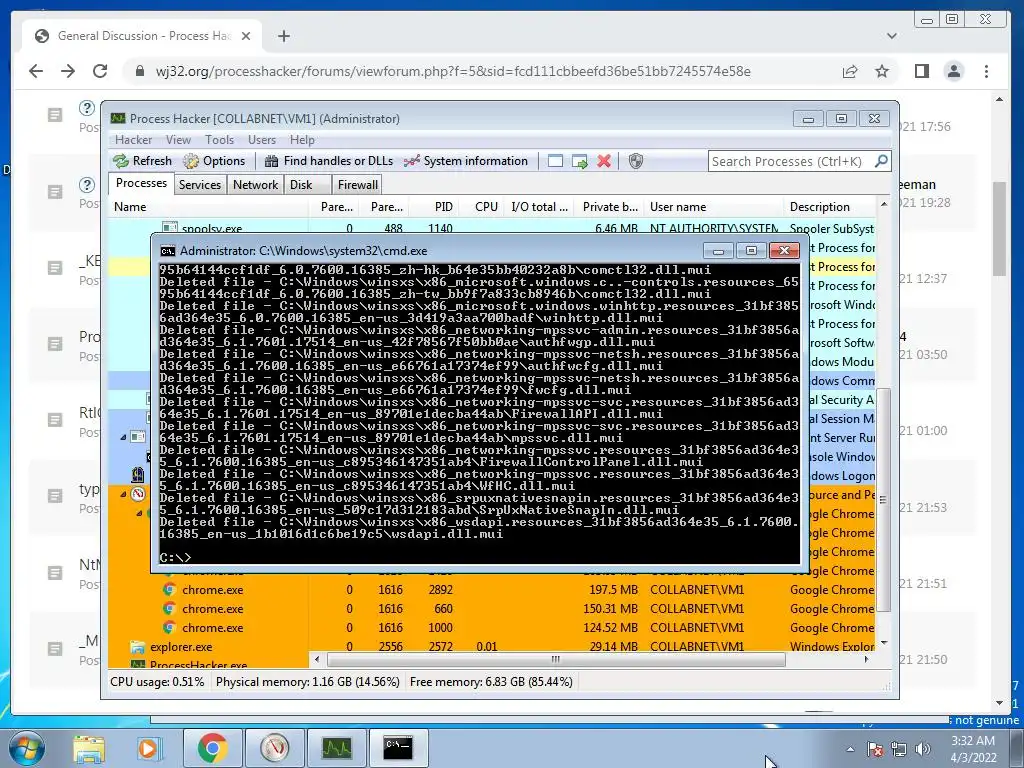Switch to the Network tab
1024x768 pixels.
[x=255, y=185]
